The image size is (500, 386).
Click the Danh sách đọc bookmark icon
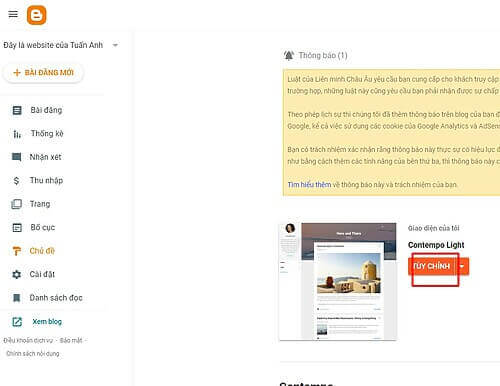pyautogui.click(x=17, y=298)
